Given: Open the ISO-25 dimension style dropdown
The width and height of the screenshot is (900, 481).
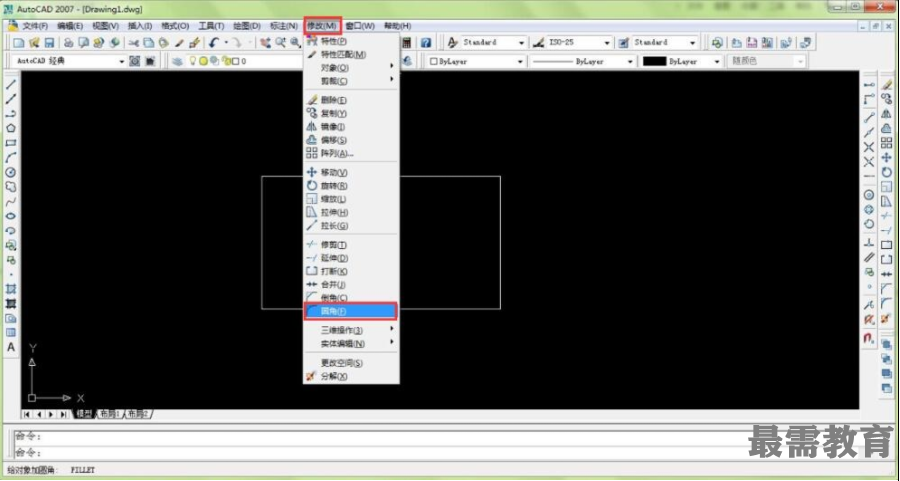Looking at the screenshot, I should coord(607,43).
